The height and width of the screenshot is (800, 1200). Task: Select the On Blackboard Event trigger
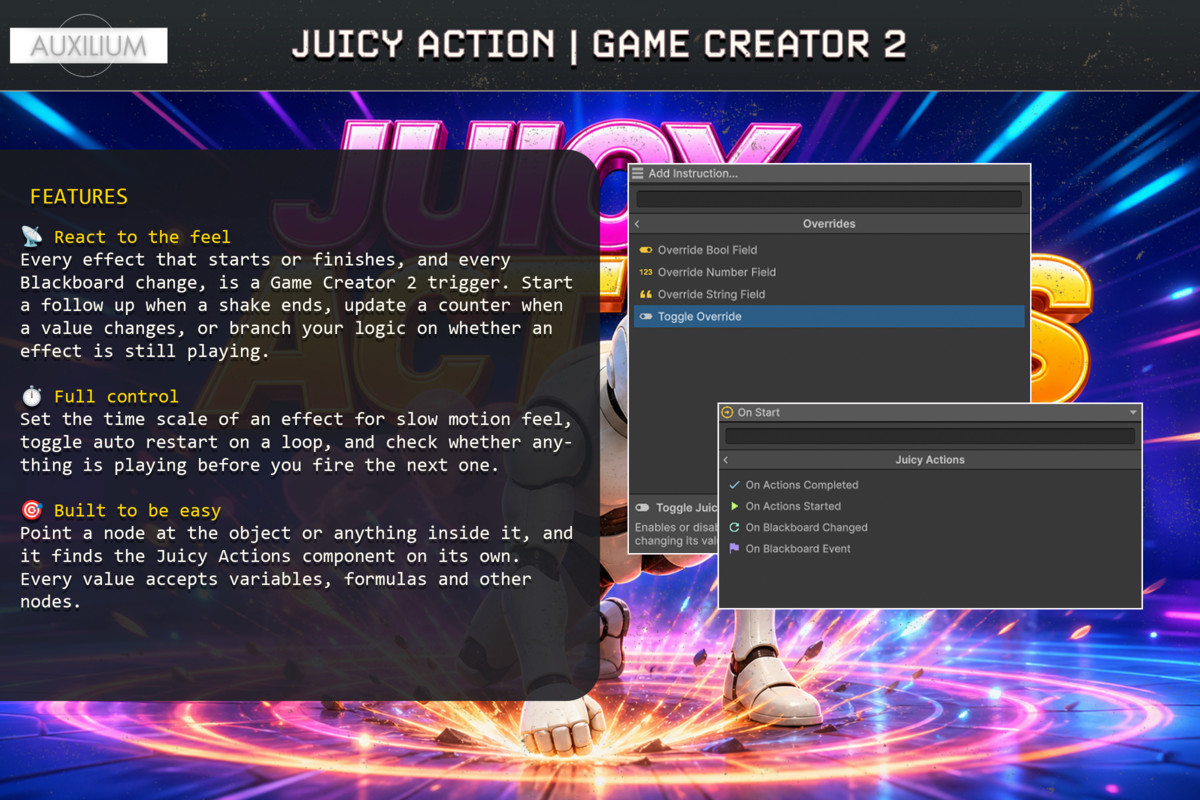click(x=930, y=548)
